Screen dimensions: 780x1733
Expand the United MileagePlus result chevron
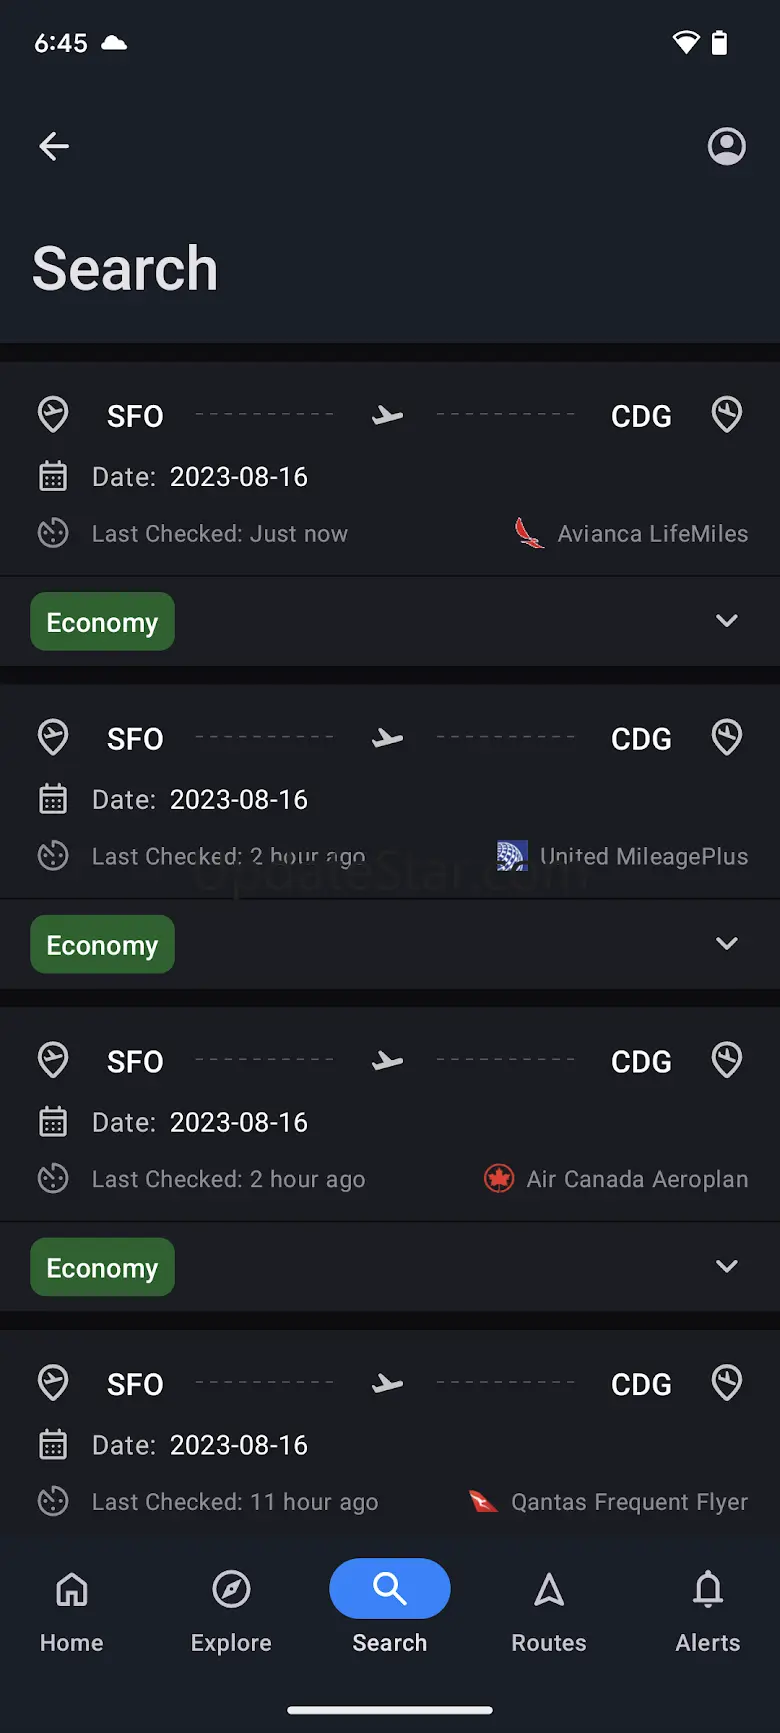pyautogui.click(x=727, y=944)
